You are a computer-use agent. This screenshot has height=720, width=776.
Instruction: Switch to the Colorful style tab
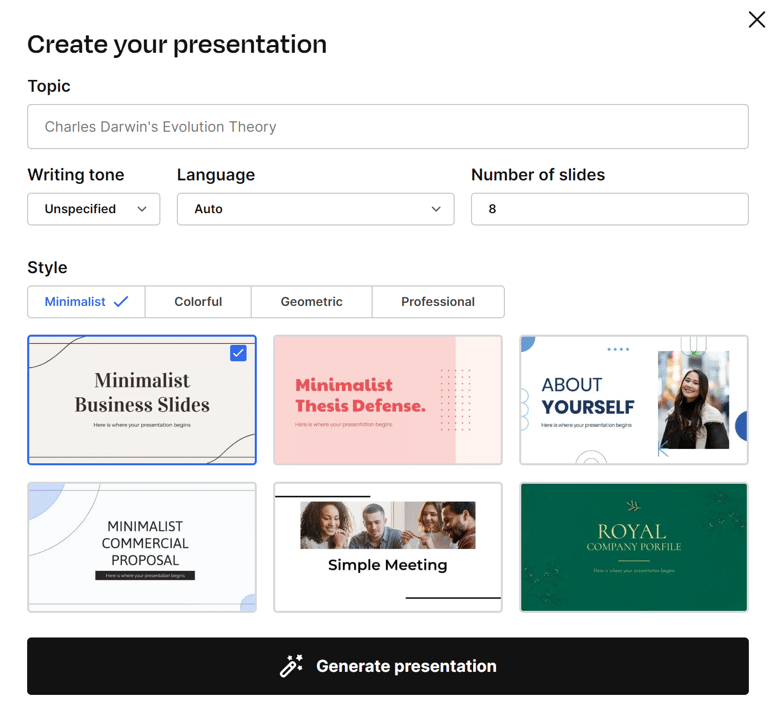(198, 301)
